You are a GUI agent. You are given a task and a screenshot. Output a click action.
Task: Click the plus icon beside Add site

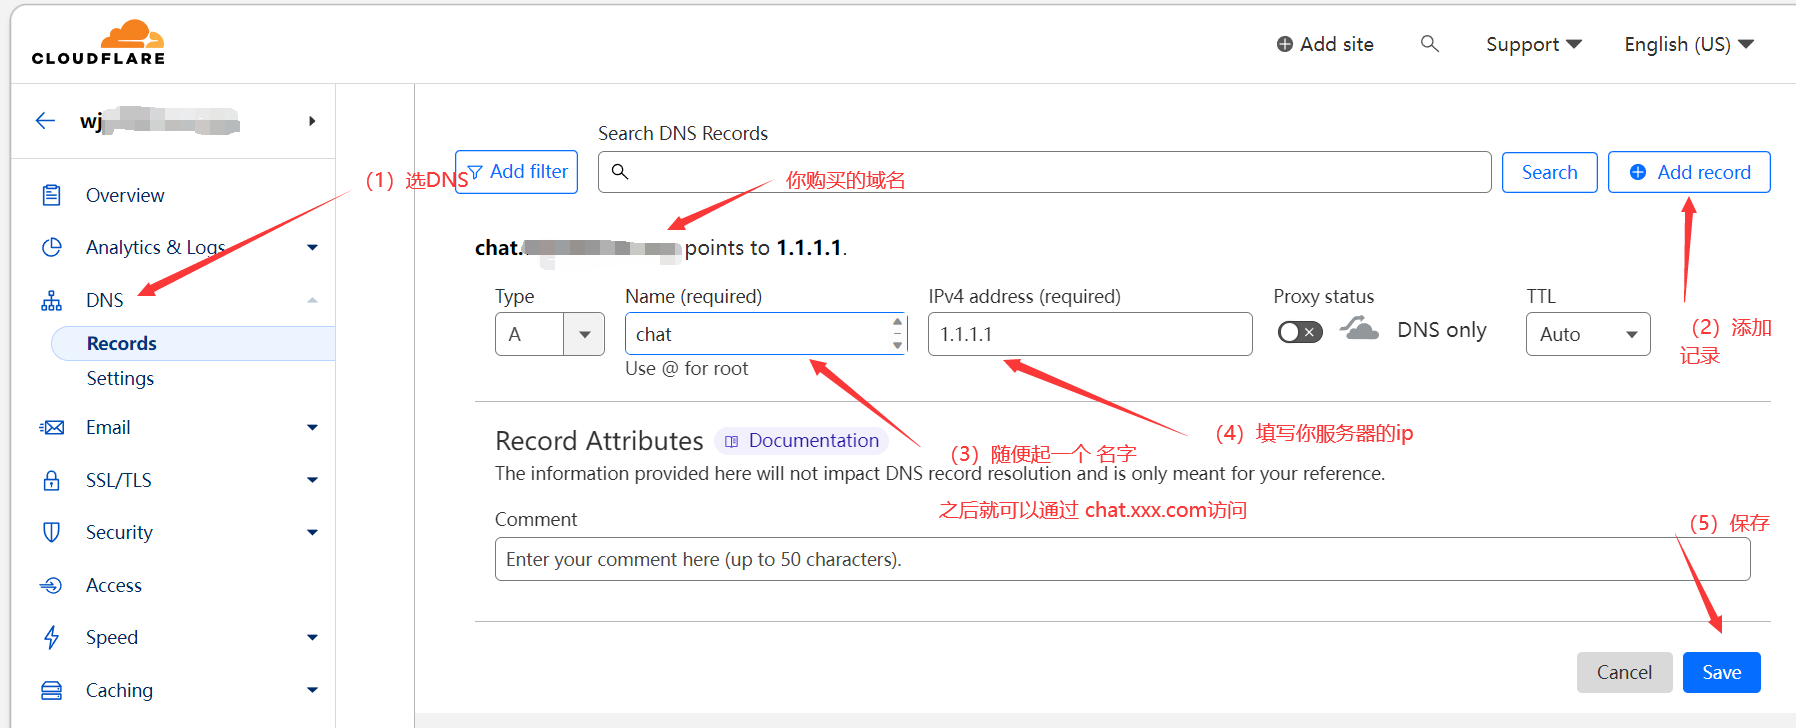click(1285, 44)
